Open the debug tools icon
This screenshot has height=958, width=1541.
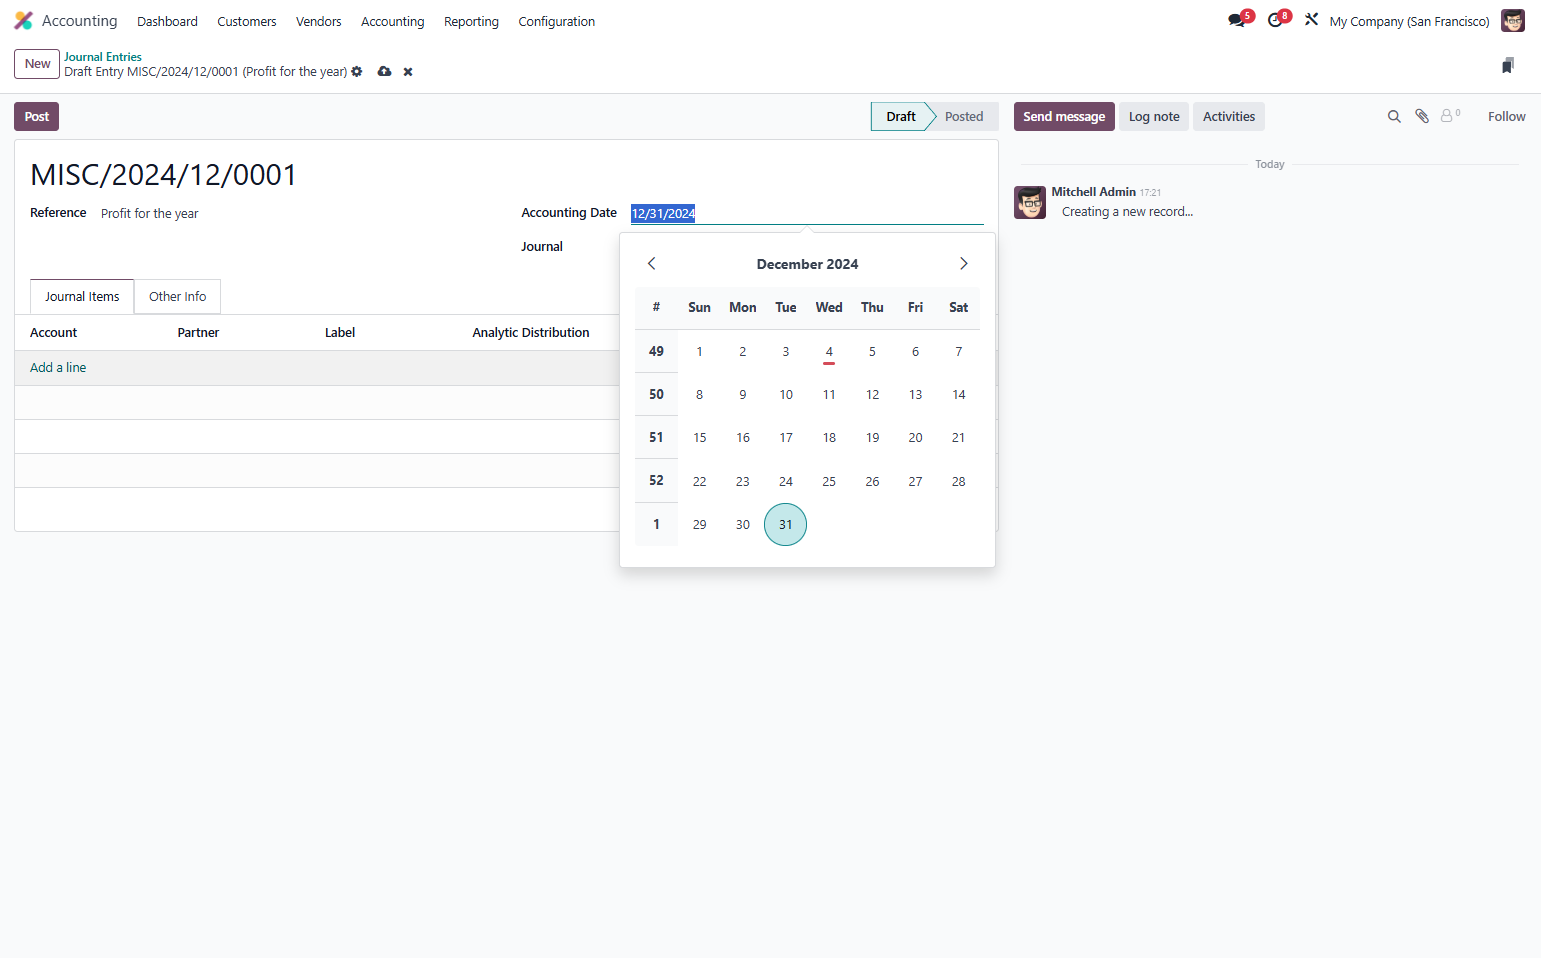(1311, 20)
